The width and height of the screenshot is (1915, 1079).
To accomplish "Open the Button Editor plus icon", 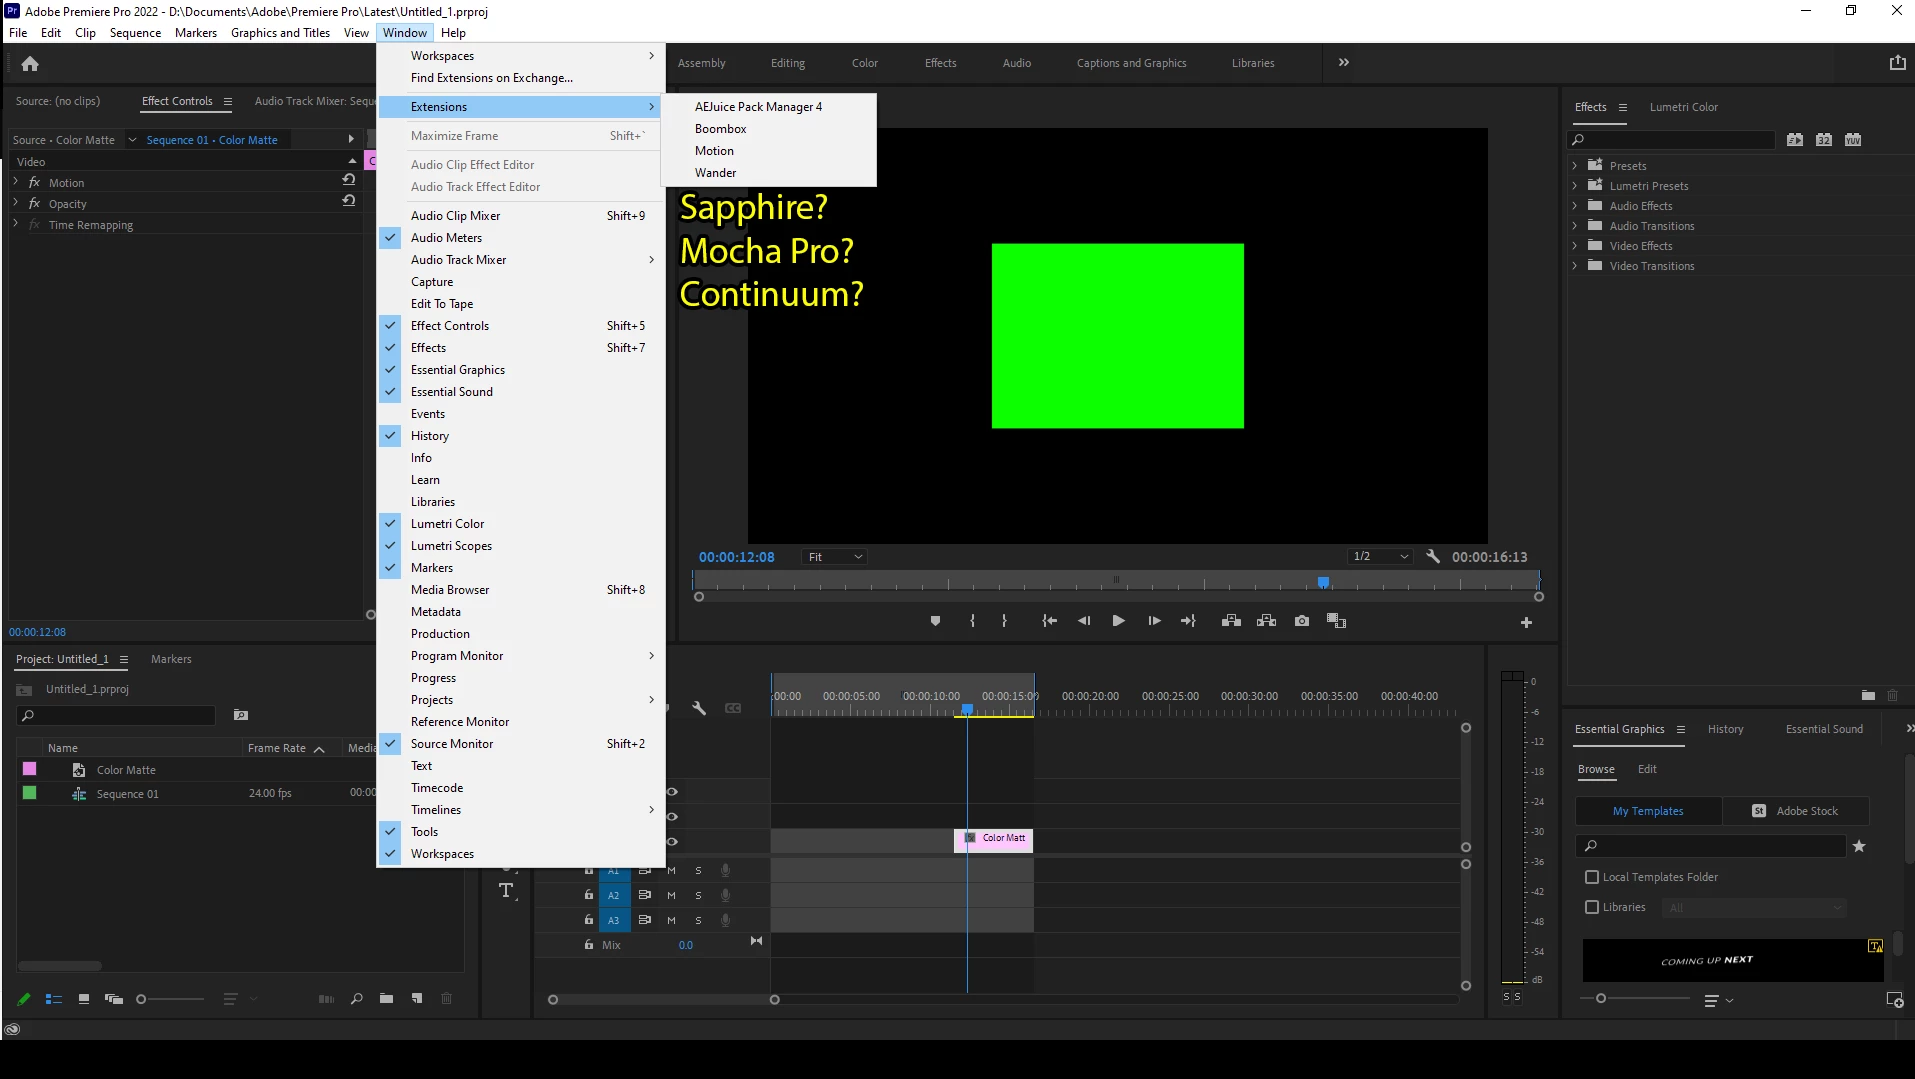I will [1526, 622].
